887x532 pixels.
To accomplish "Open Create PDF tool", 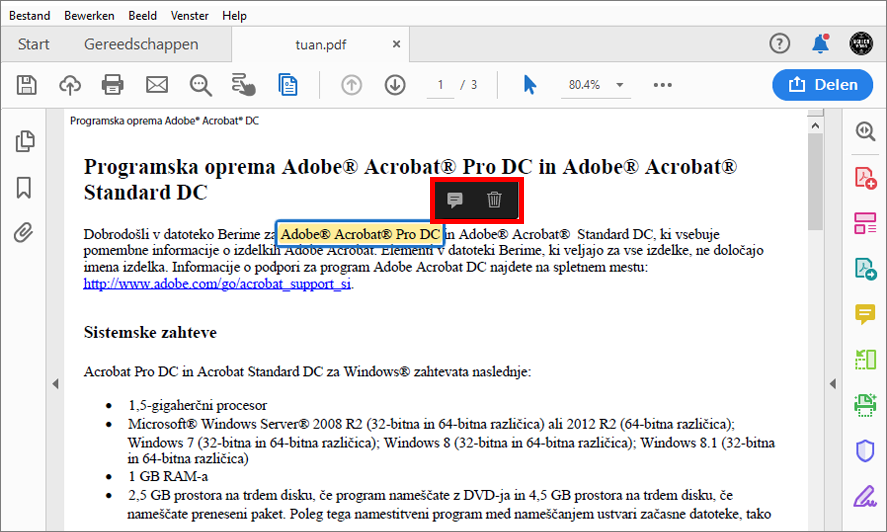I will (865, 178).
